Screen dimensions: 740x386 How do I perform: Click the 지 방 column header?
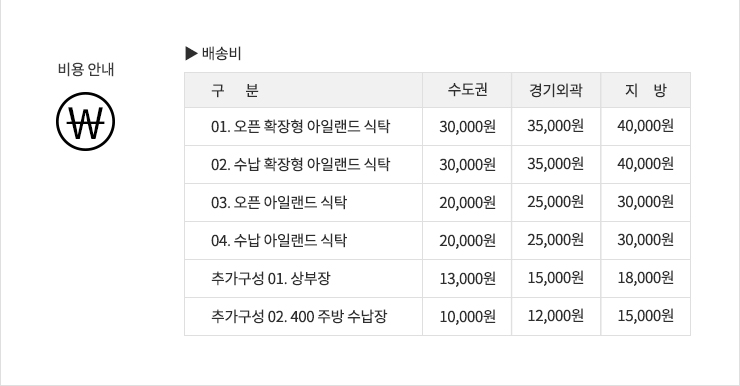click(646, 90)
